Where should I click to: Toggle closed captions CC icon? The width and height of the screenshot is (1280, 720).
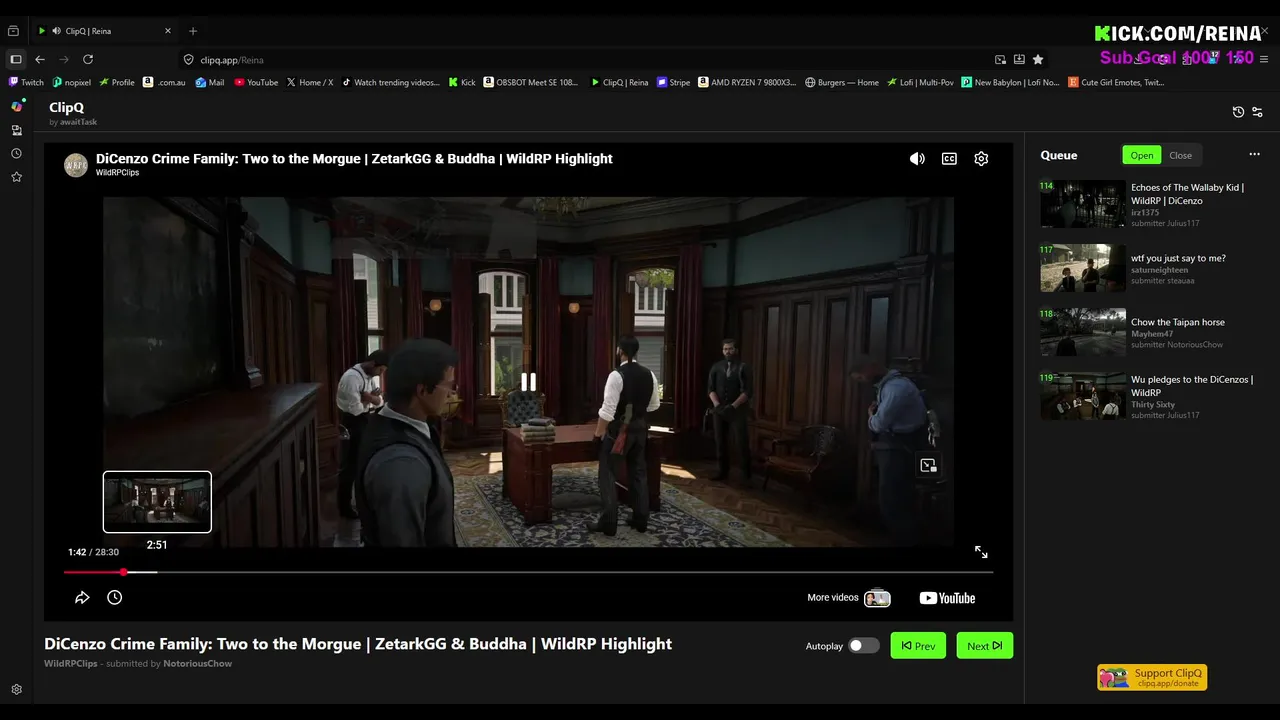pos(949,158)
